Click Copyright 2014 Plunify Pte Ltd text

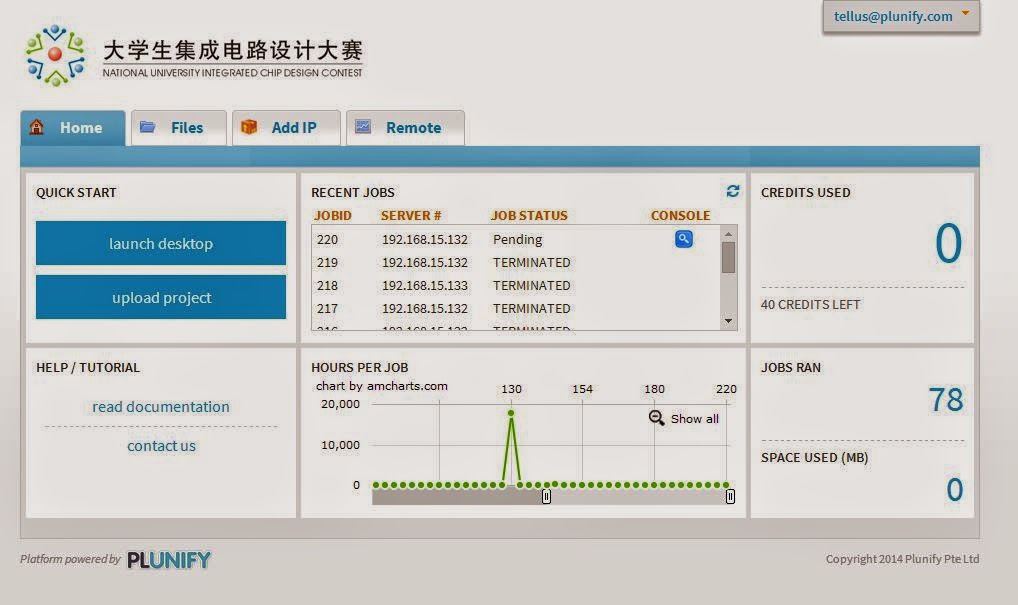pyautogui.click(x=902, y=559)
